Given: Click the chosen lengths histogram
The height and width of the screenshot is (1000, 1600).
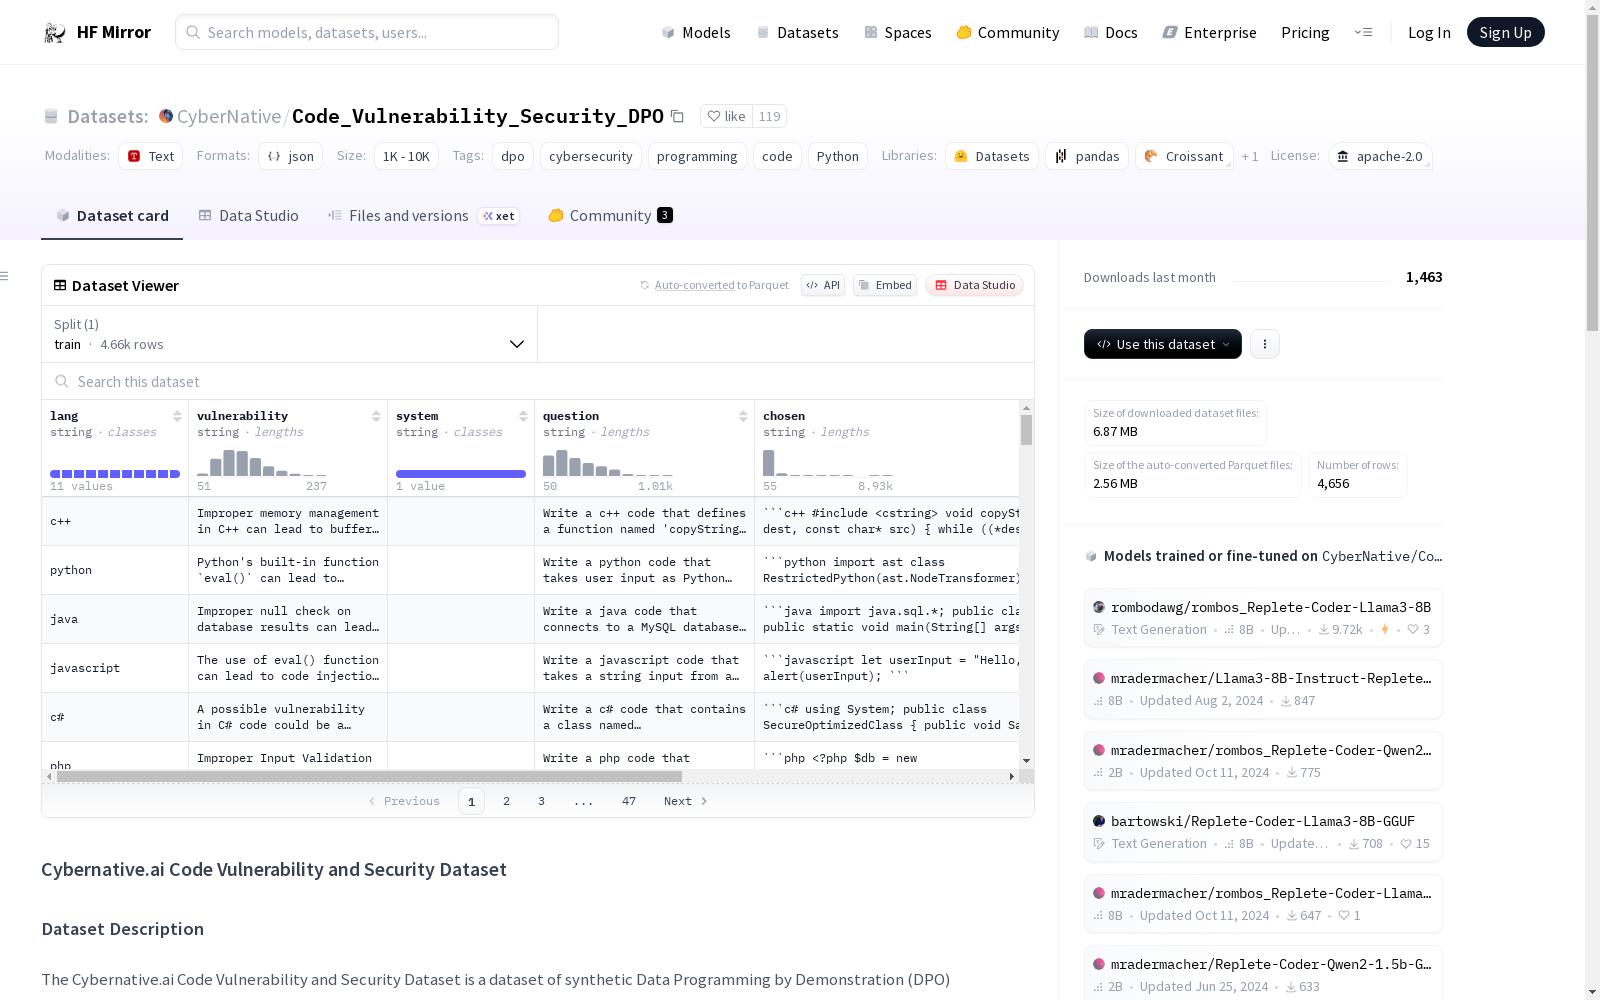Looking at the screenshot, I should 828,462.
